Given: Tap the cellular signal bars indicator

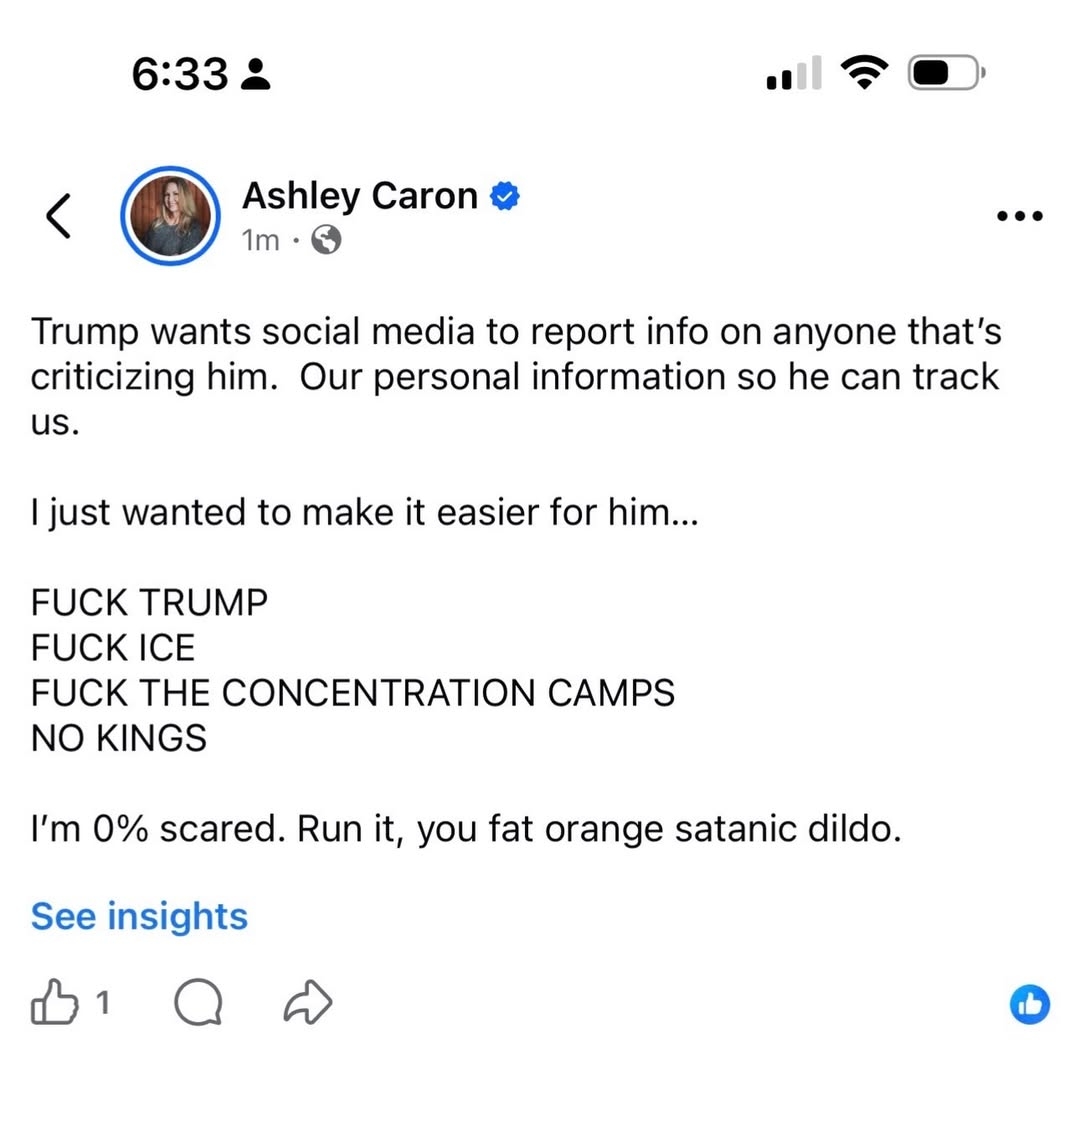Looking at the screenshot, I should [794, 74].
